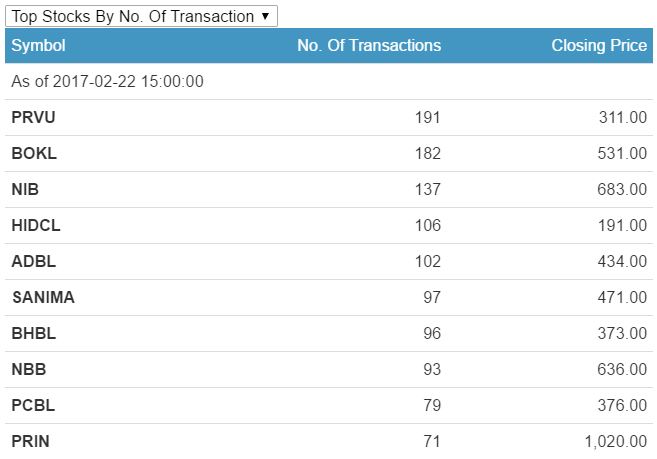The image size is (657, 459).
Task: Click the BHBL stock symbol
Action: [x=33, y=334]
